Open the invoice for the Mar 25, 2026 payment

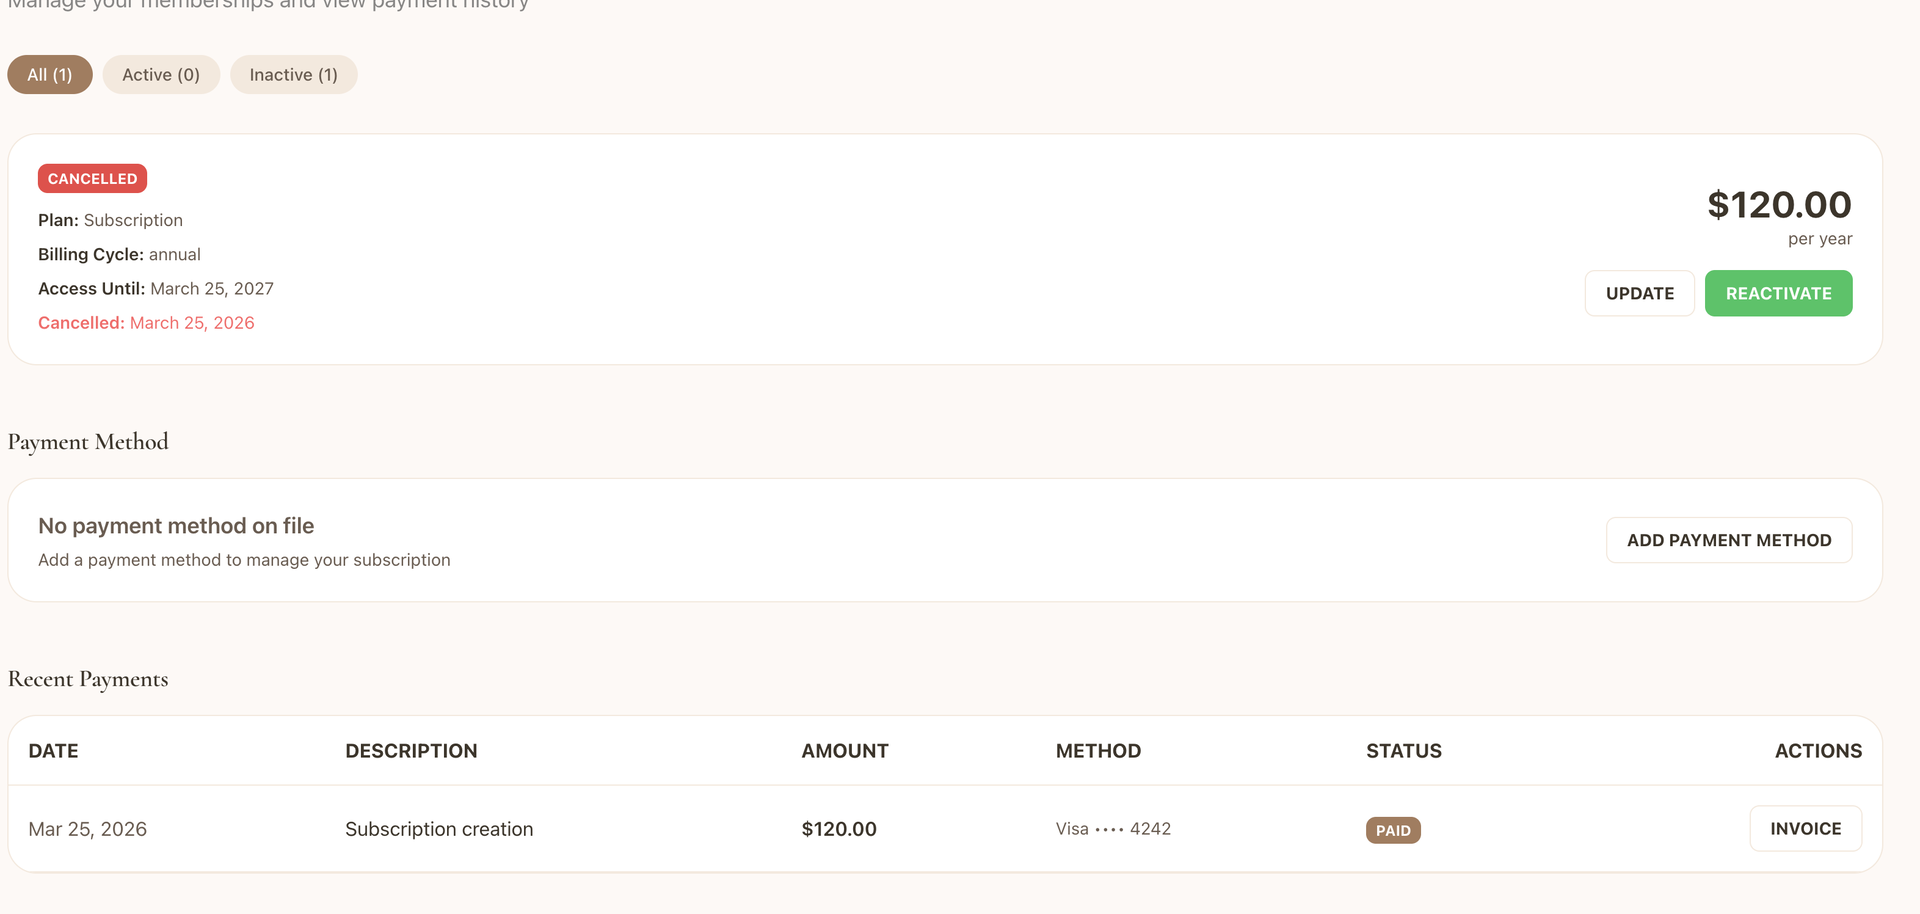point(1805,828)
